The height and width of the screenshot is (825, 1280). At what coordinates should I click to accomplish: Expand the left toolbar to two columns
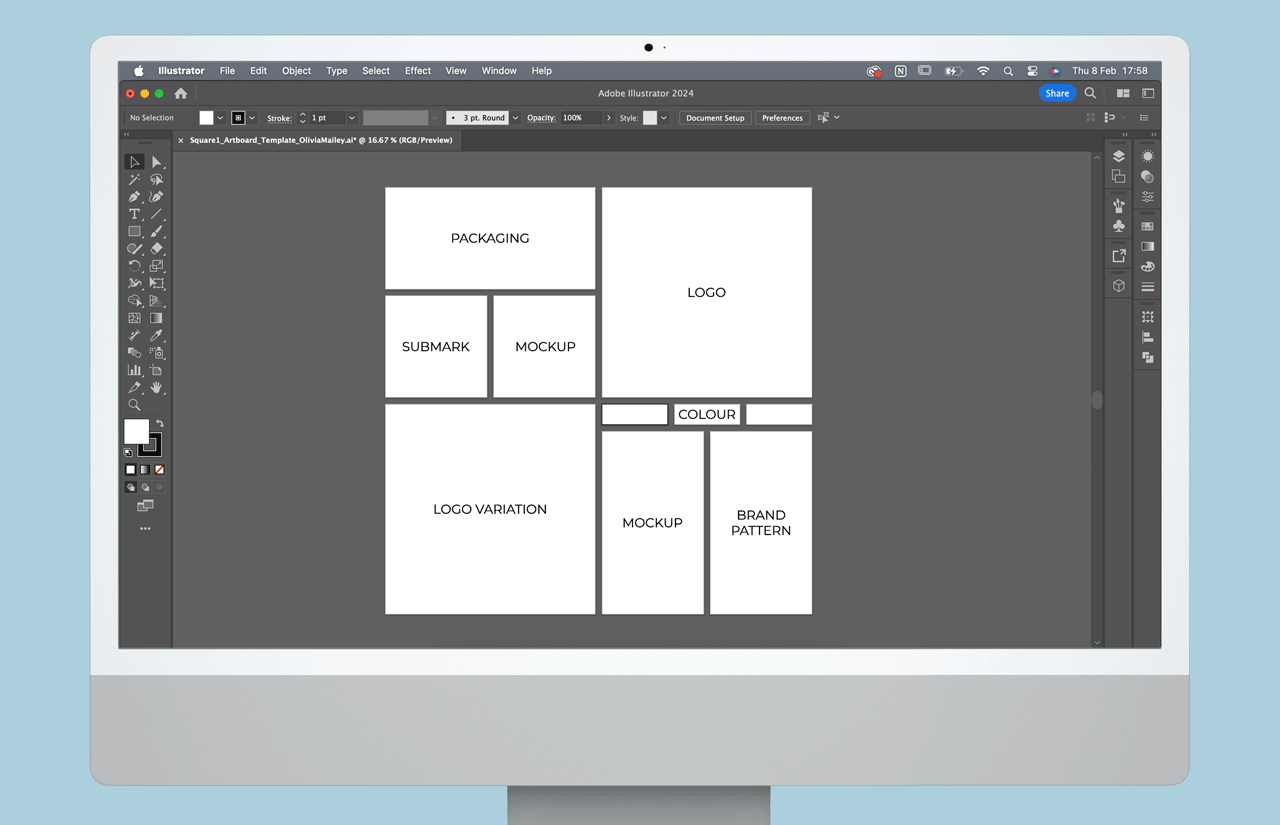click(x=127, y=134)
